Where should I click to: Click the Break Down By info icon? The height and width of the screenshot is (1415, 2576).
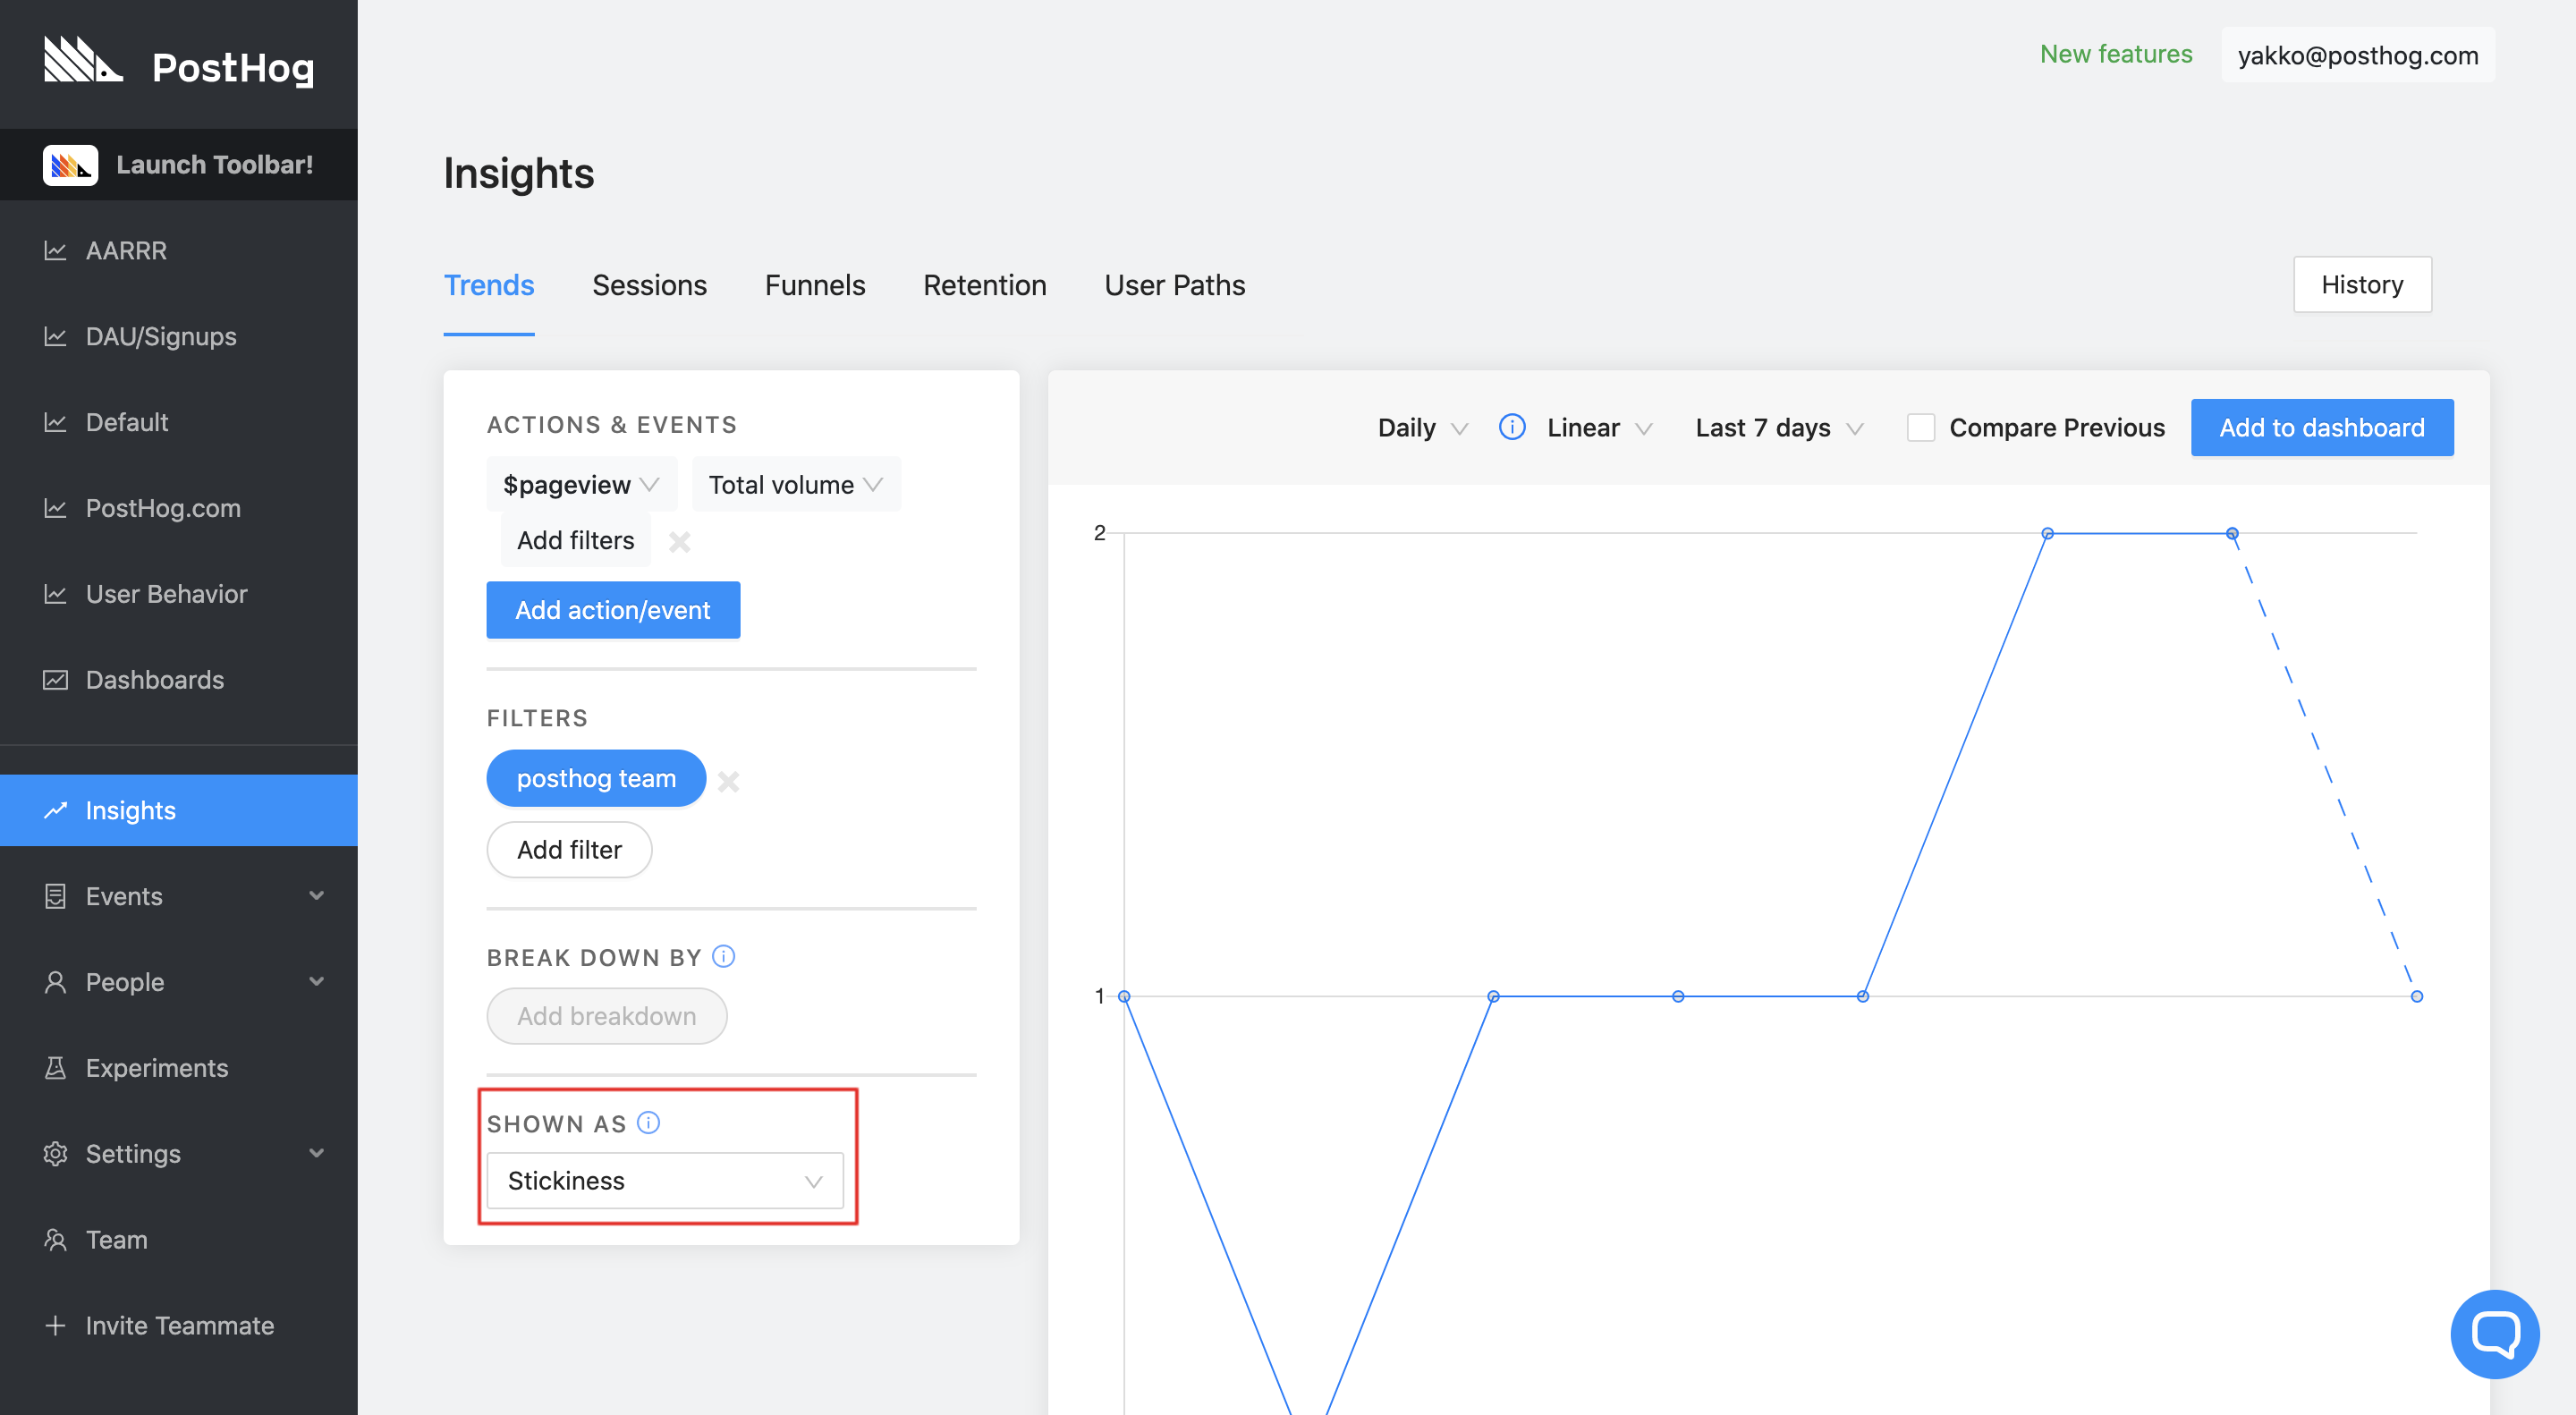click(724, 957)
